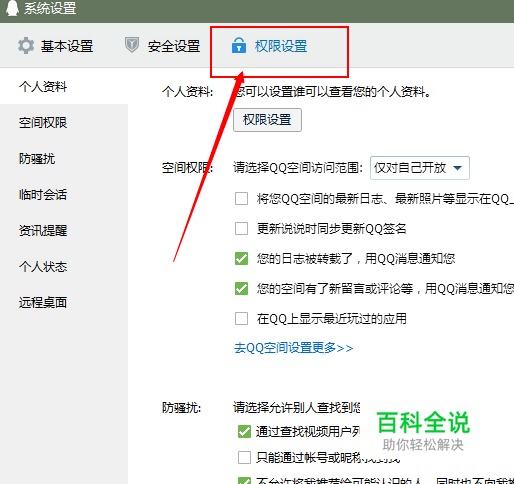
Task: Click the 防骚扰: section label
Action: tap(182, 408)
